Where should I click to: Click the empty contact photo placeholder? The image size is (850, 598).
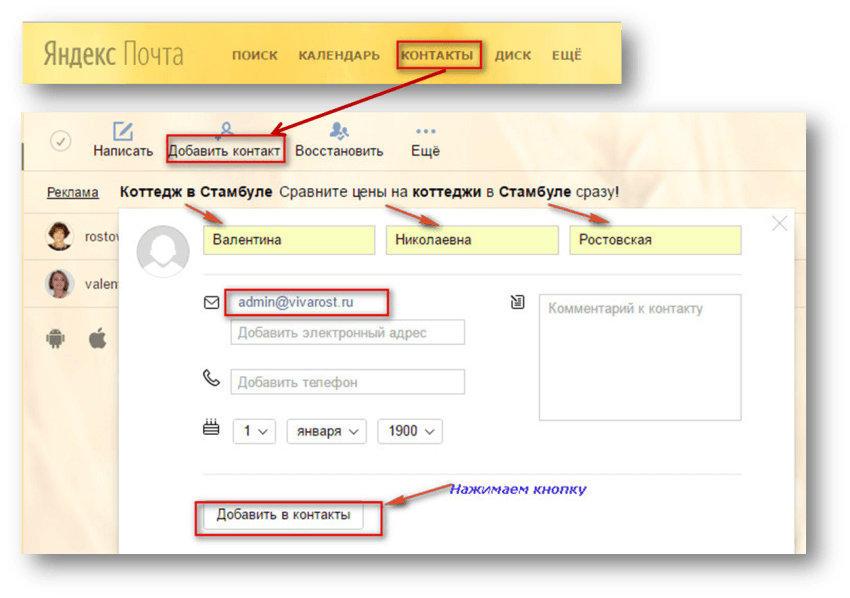tap(163, 252)
